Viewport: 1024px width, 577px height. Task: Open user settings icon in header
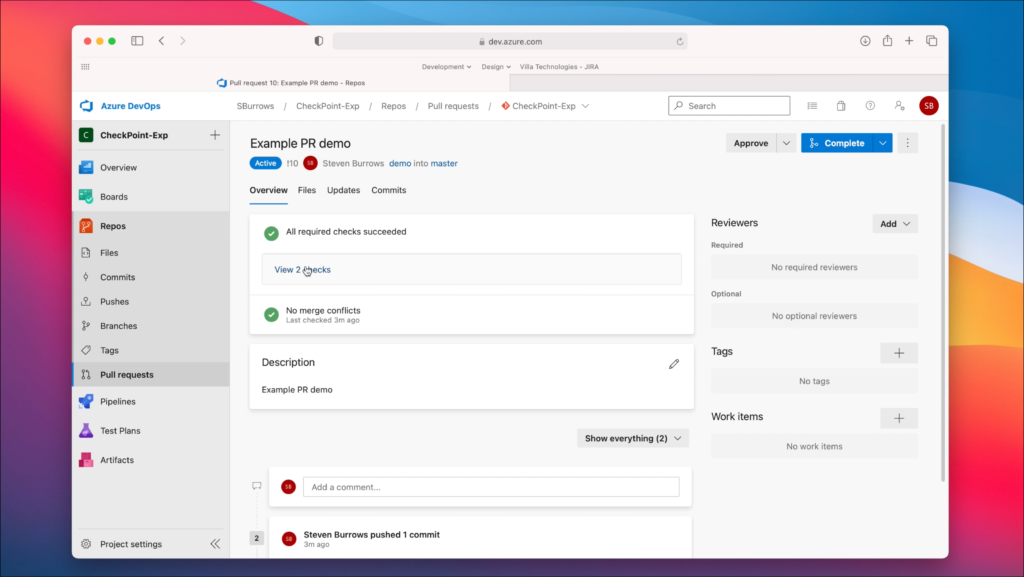(899, 106)
